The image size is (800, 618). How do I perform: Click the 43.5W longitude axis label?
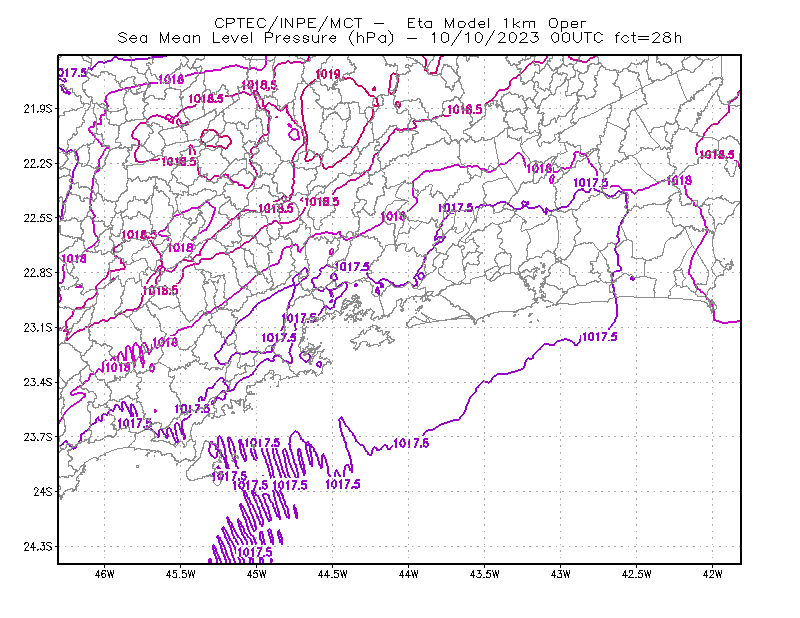click(484, 574)
